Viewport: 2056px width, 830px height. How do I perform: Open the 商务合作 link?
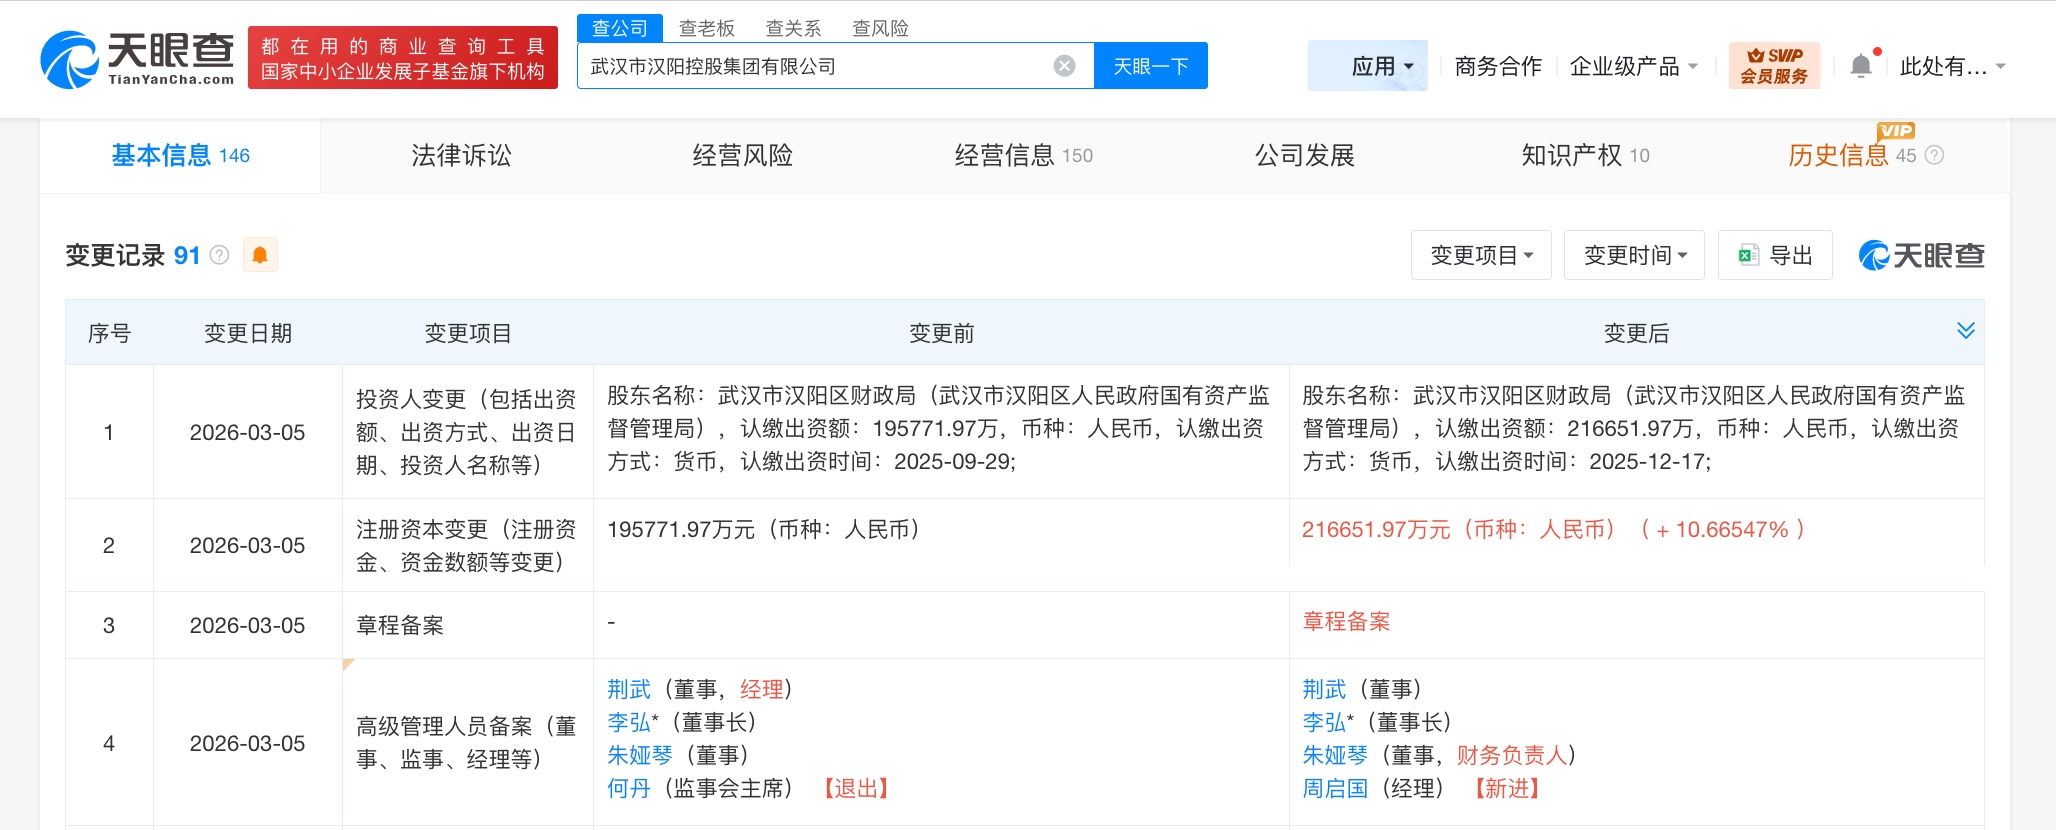click(1497, 66)
